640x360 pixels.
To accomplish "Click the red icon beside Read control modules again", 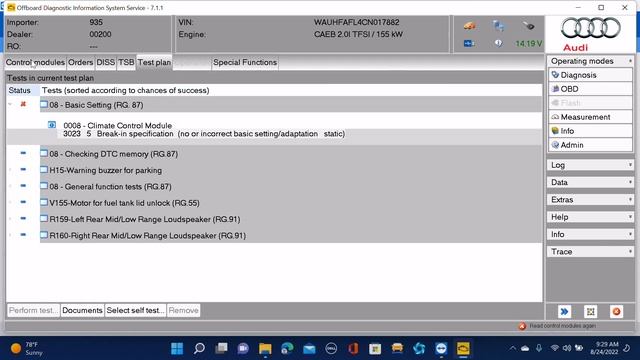I will [522, 326].
